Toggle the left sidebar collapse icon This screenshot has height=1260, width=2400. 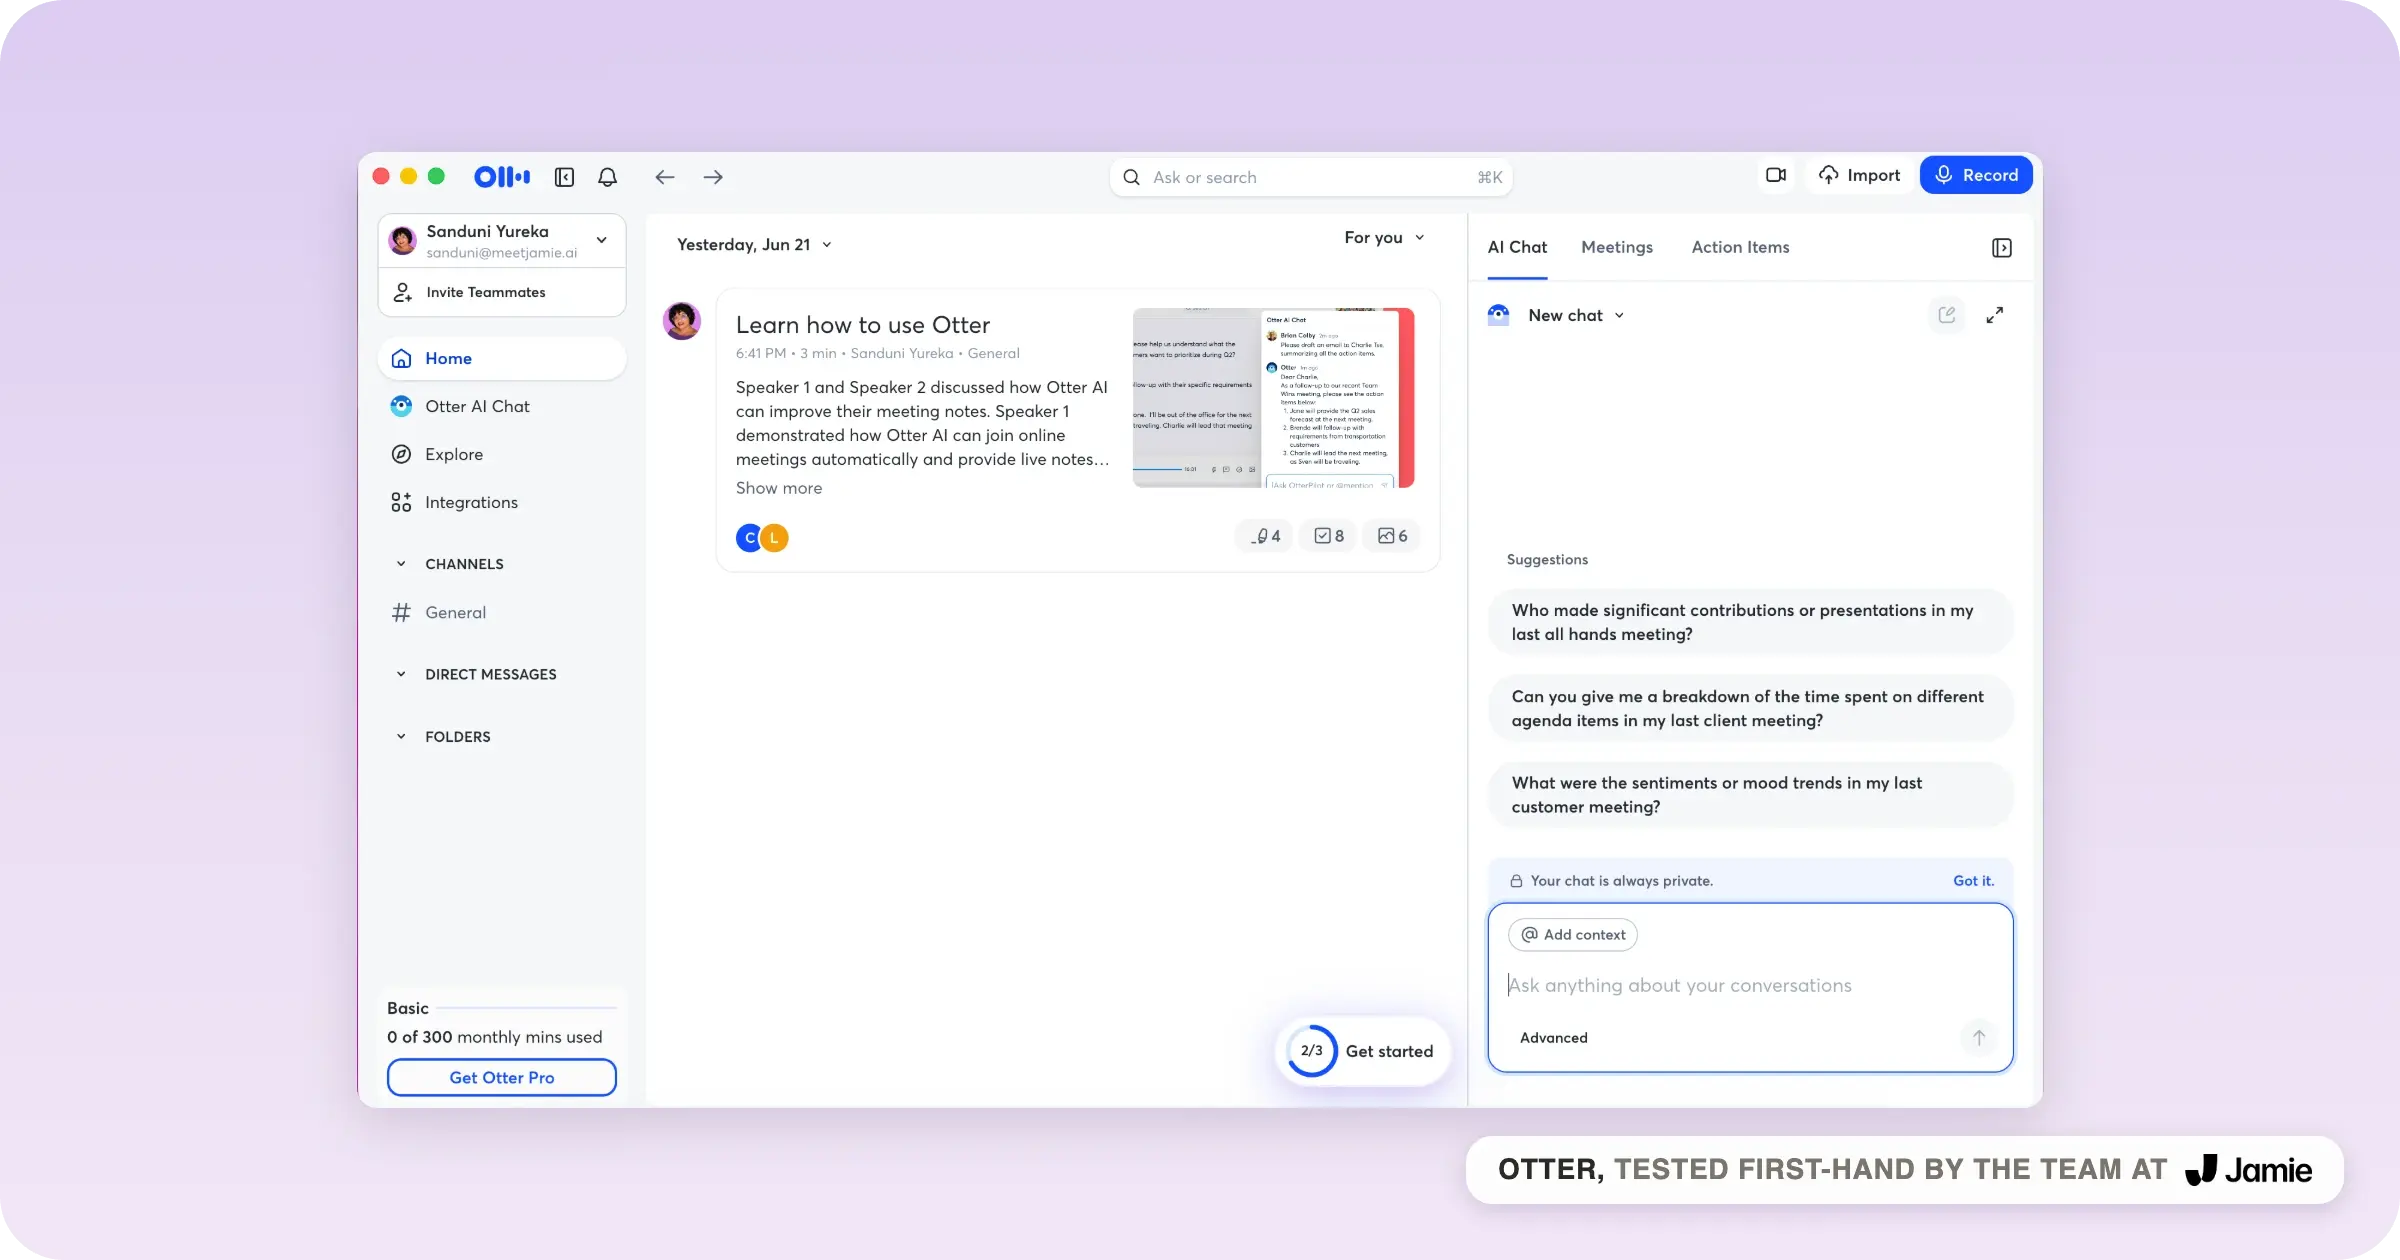[564, 177]
